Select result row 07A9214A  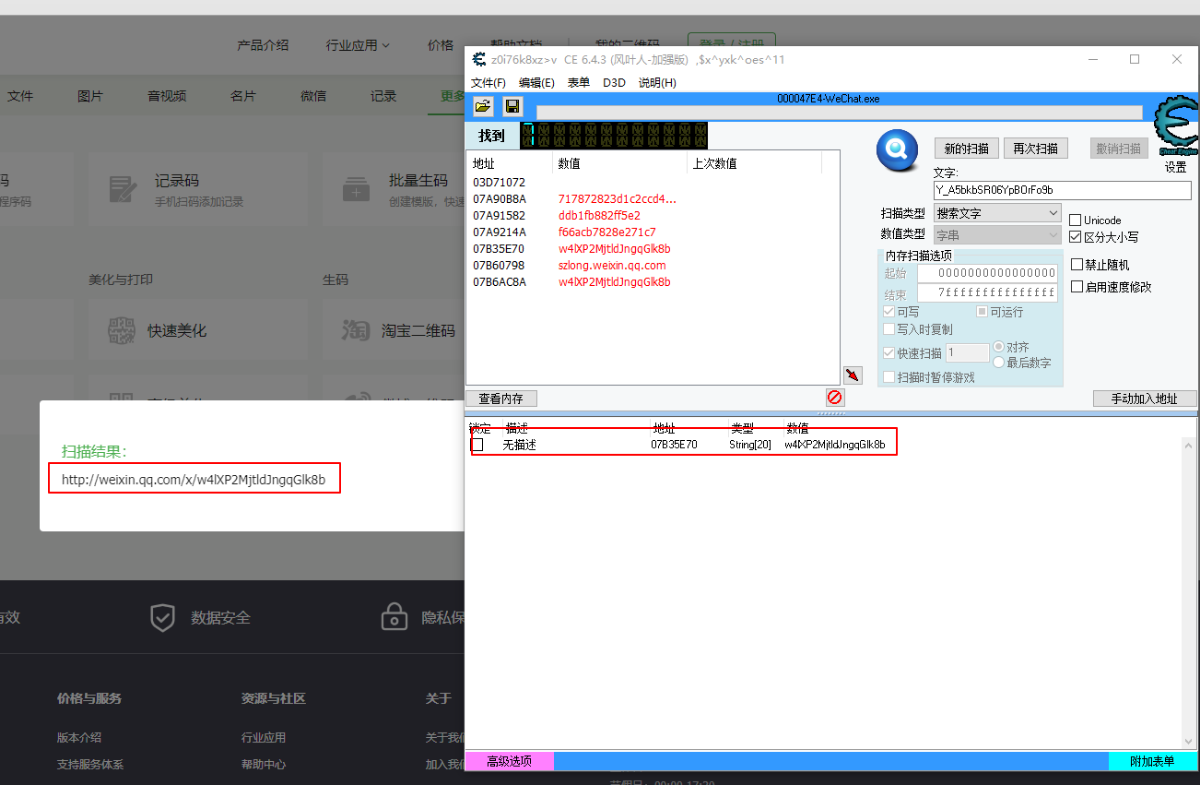click(652, 232)
